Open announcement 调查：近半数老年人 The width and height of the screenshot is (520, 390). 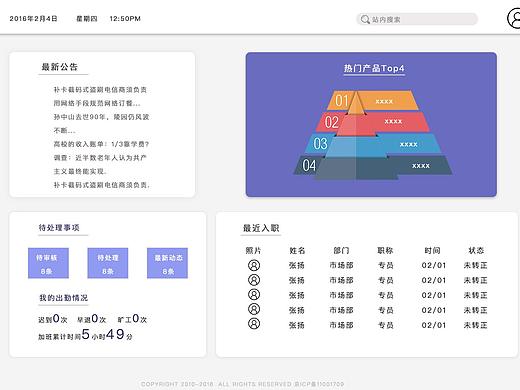[x=100, y=164]
